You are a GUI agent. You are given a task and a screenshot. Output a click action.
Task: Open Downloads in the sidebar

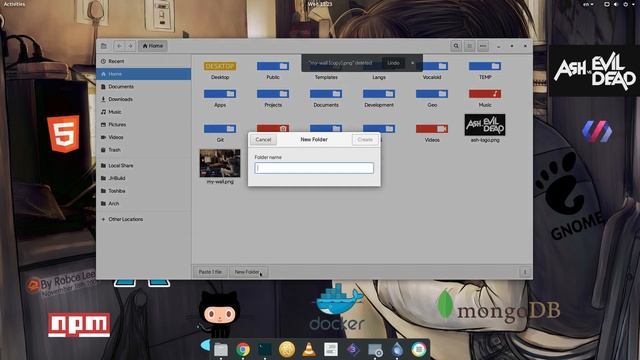coord(144,99)
